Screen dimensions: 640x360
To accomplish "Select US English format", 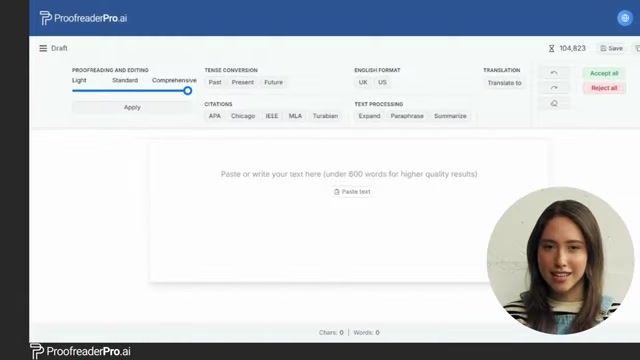I will pyautogui.click(x=382, y=82).
